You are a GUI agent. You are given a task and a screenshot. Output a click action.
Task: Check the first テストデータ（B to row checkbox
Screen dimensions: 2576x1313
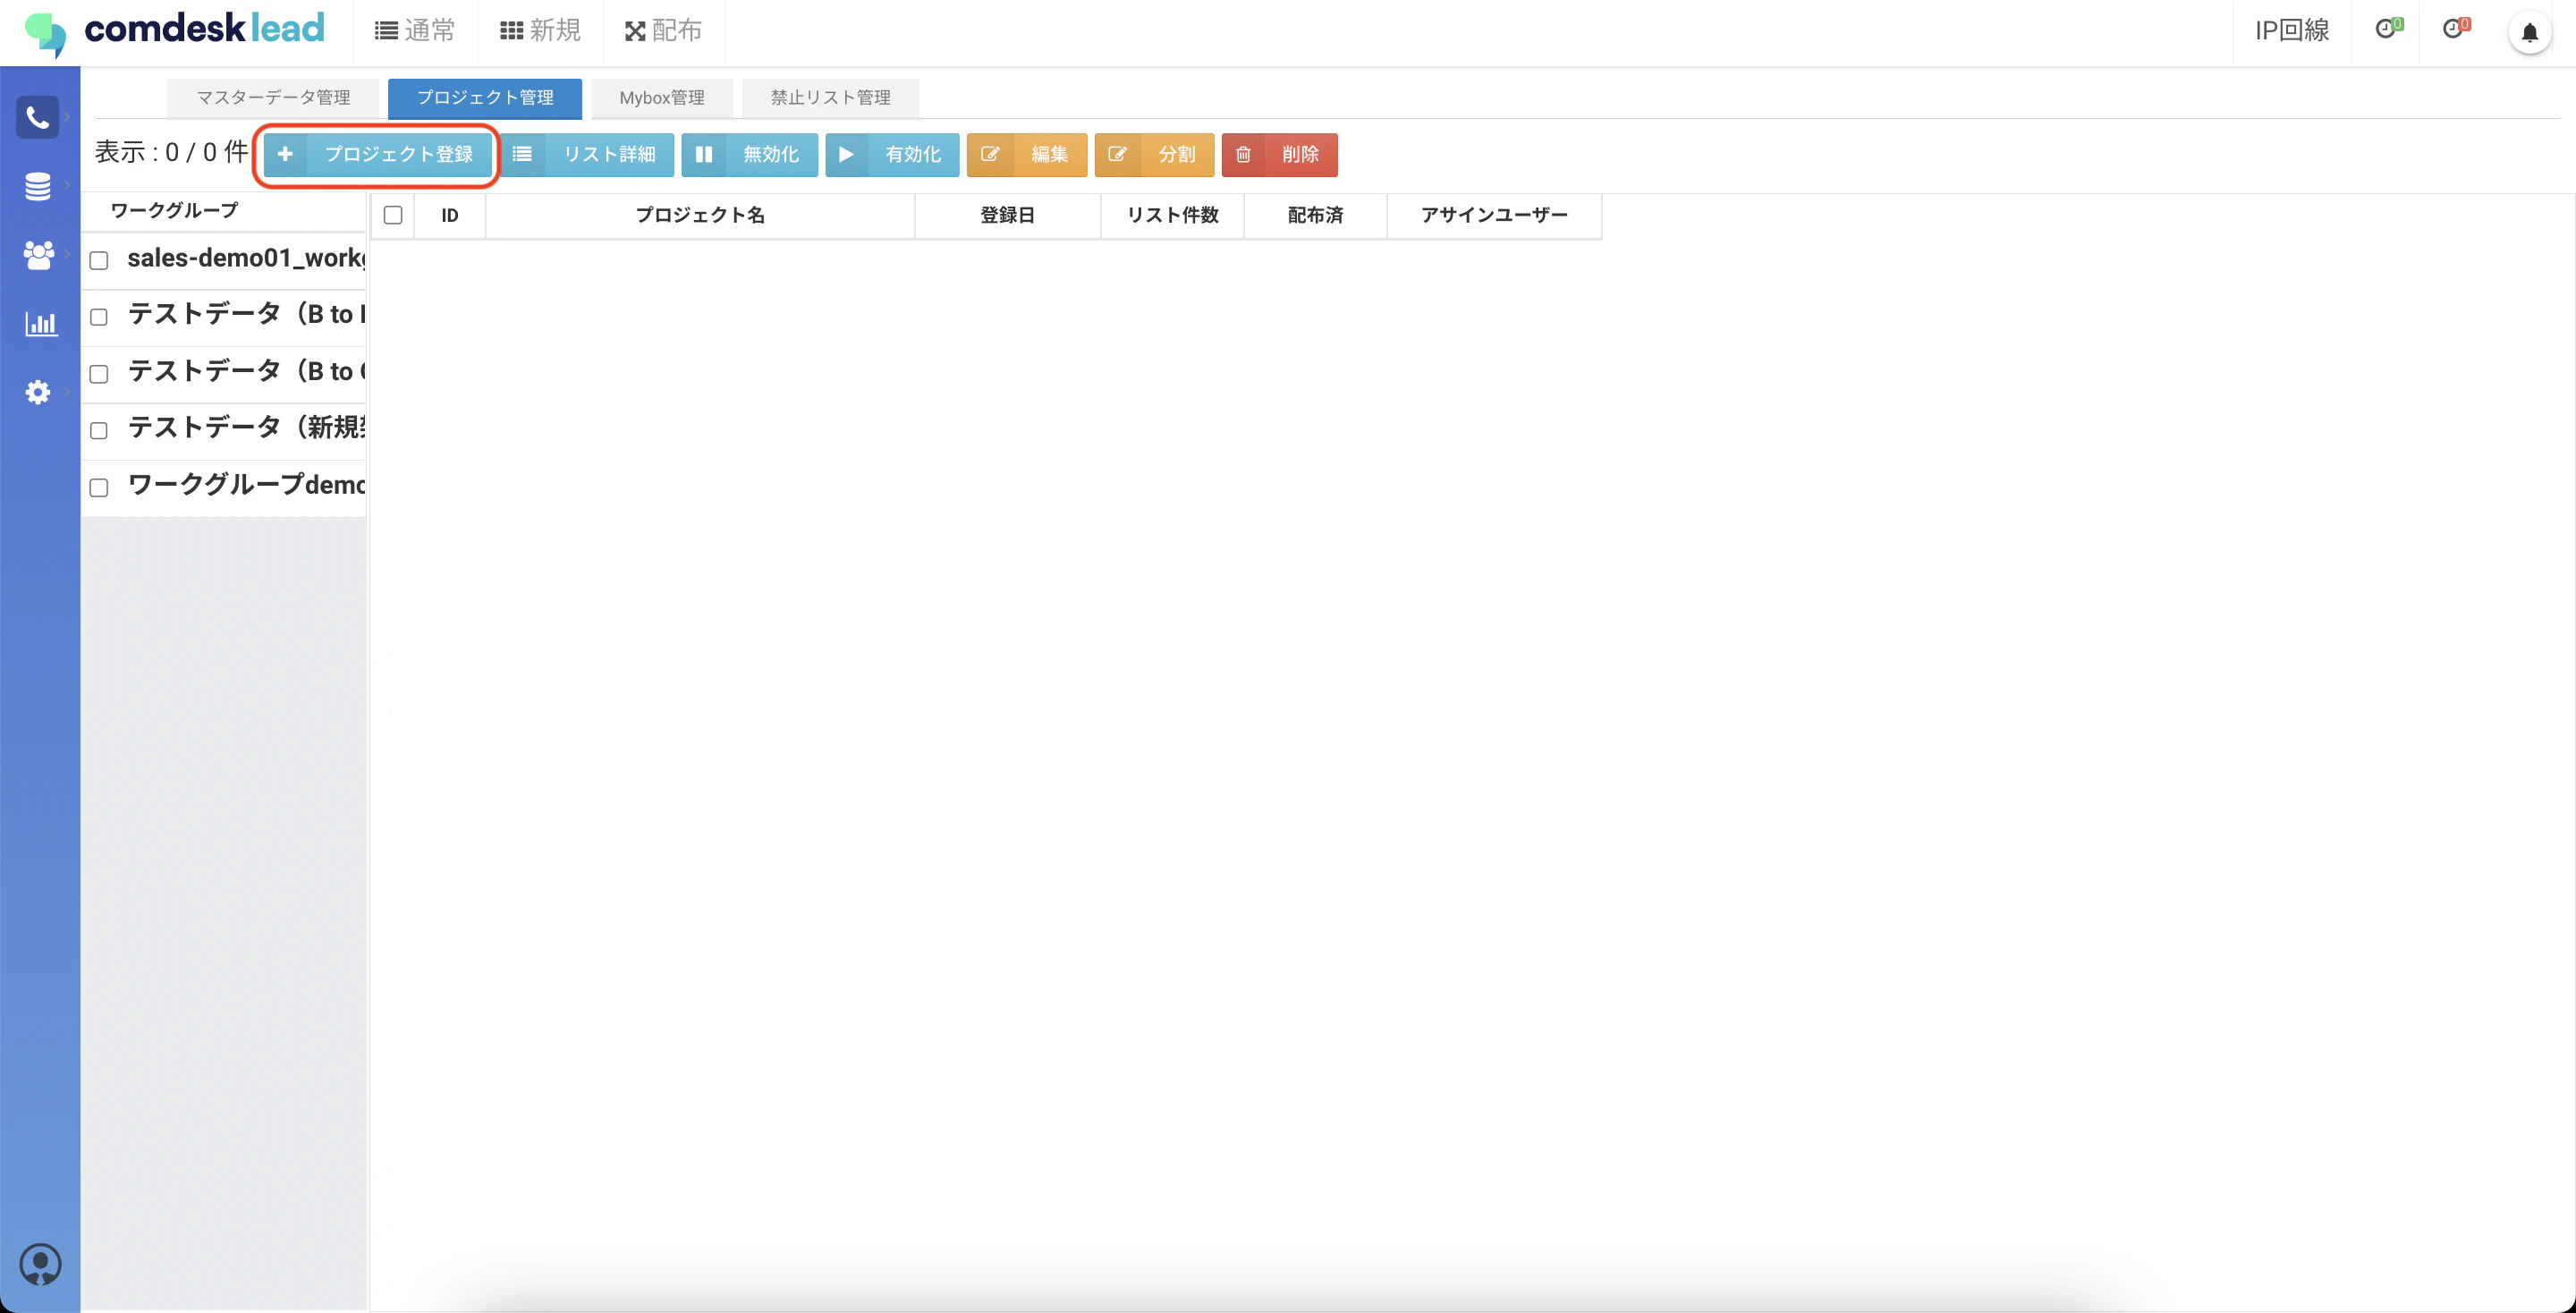coord(99,317)
